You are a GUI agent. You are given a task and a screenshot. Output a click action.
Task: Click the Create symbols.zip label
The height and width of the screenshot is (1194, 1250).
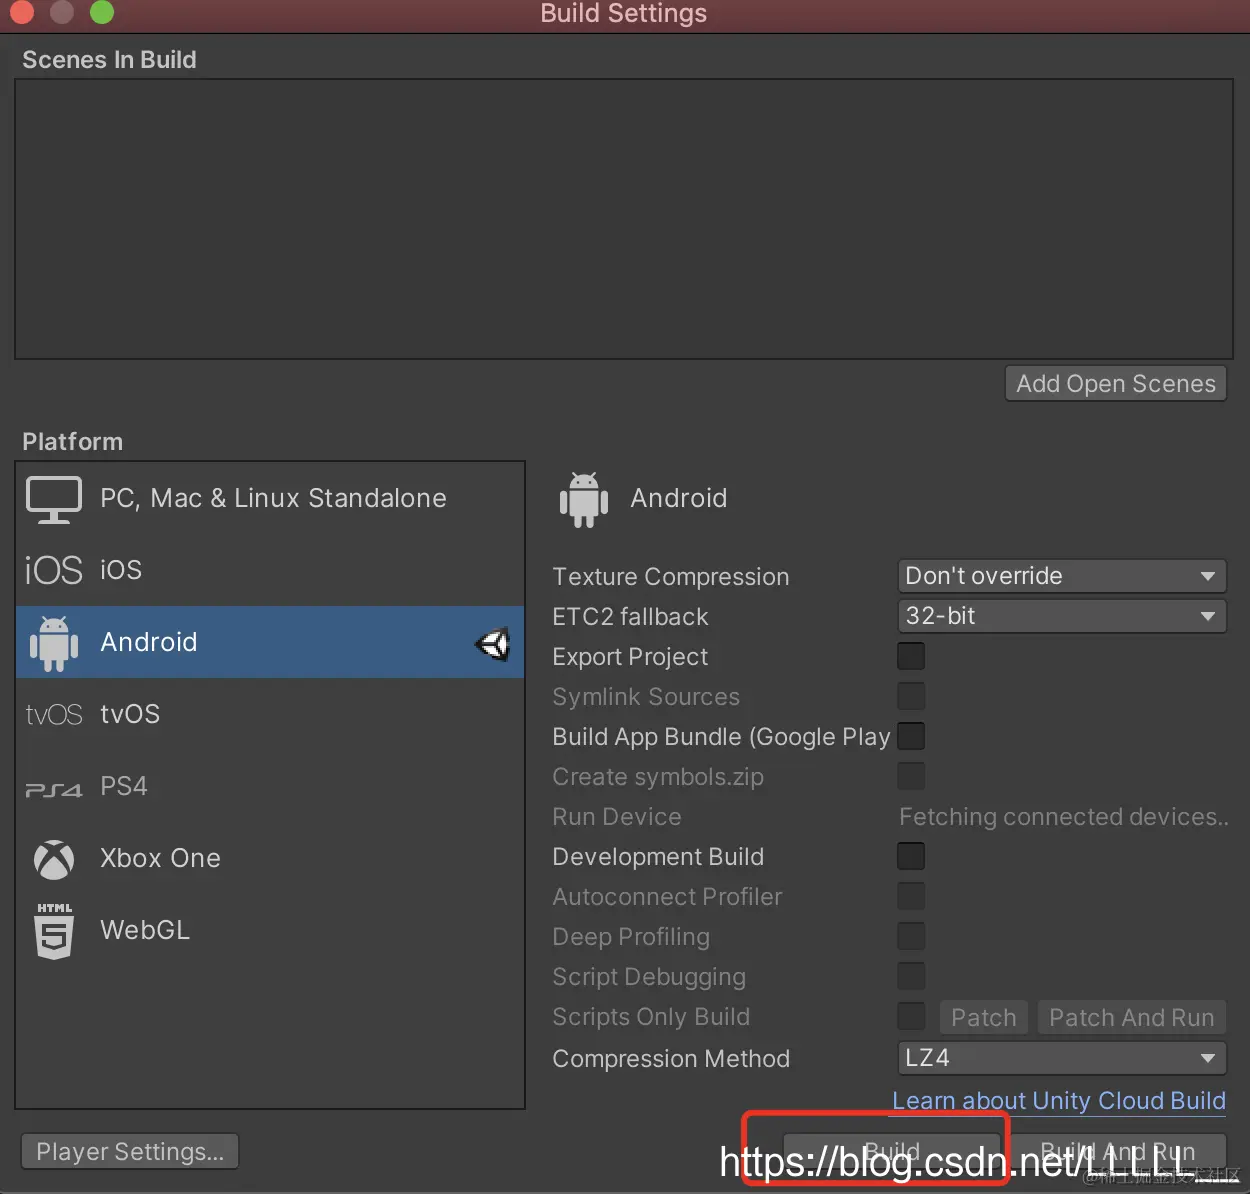tap(658, 777)
